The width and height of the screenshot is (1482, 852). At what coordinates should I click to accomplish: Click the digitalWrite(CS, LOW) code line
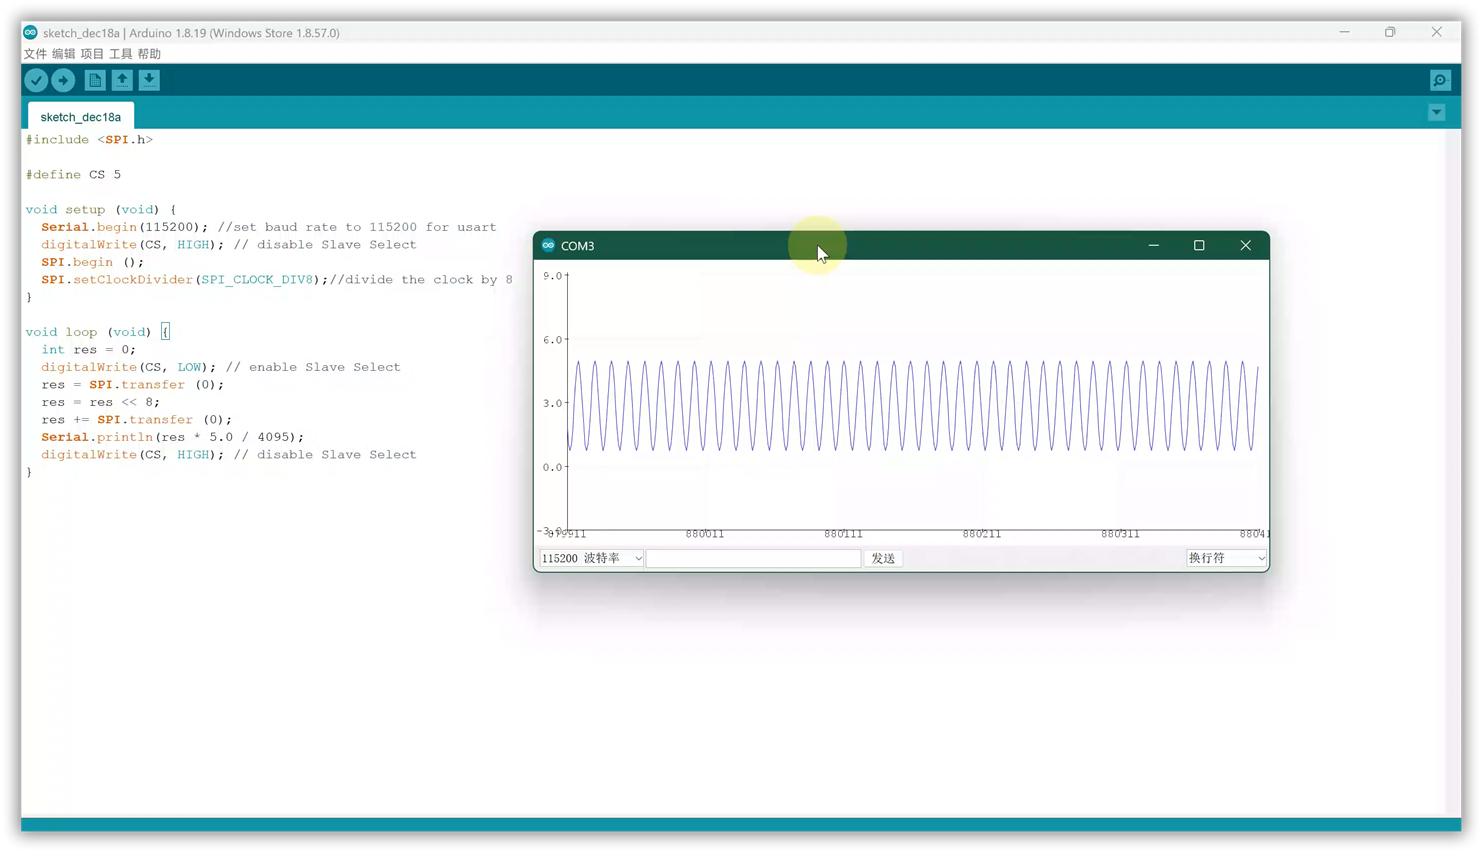click(221, 367)
